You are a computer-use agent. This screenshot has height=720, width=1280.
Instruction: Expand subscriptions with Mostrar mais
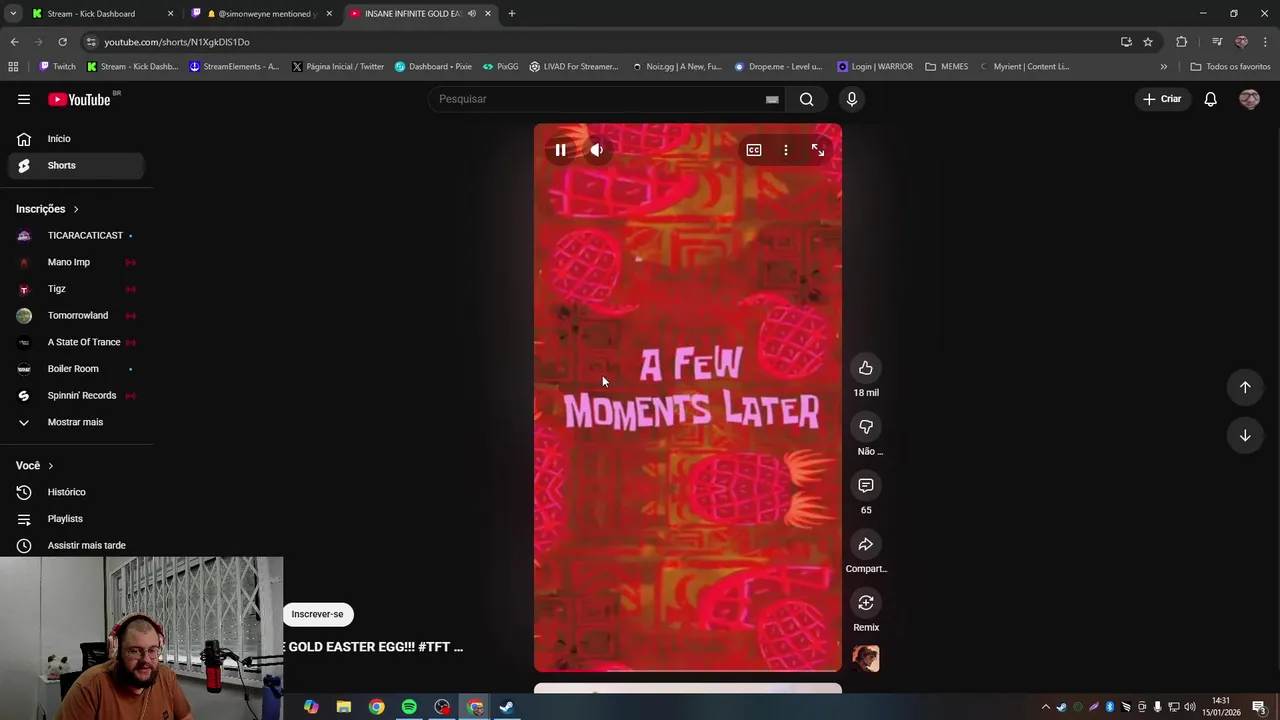pos(76,422)
